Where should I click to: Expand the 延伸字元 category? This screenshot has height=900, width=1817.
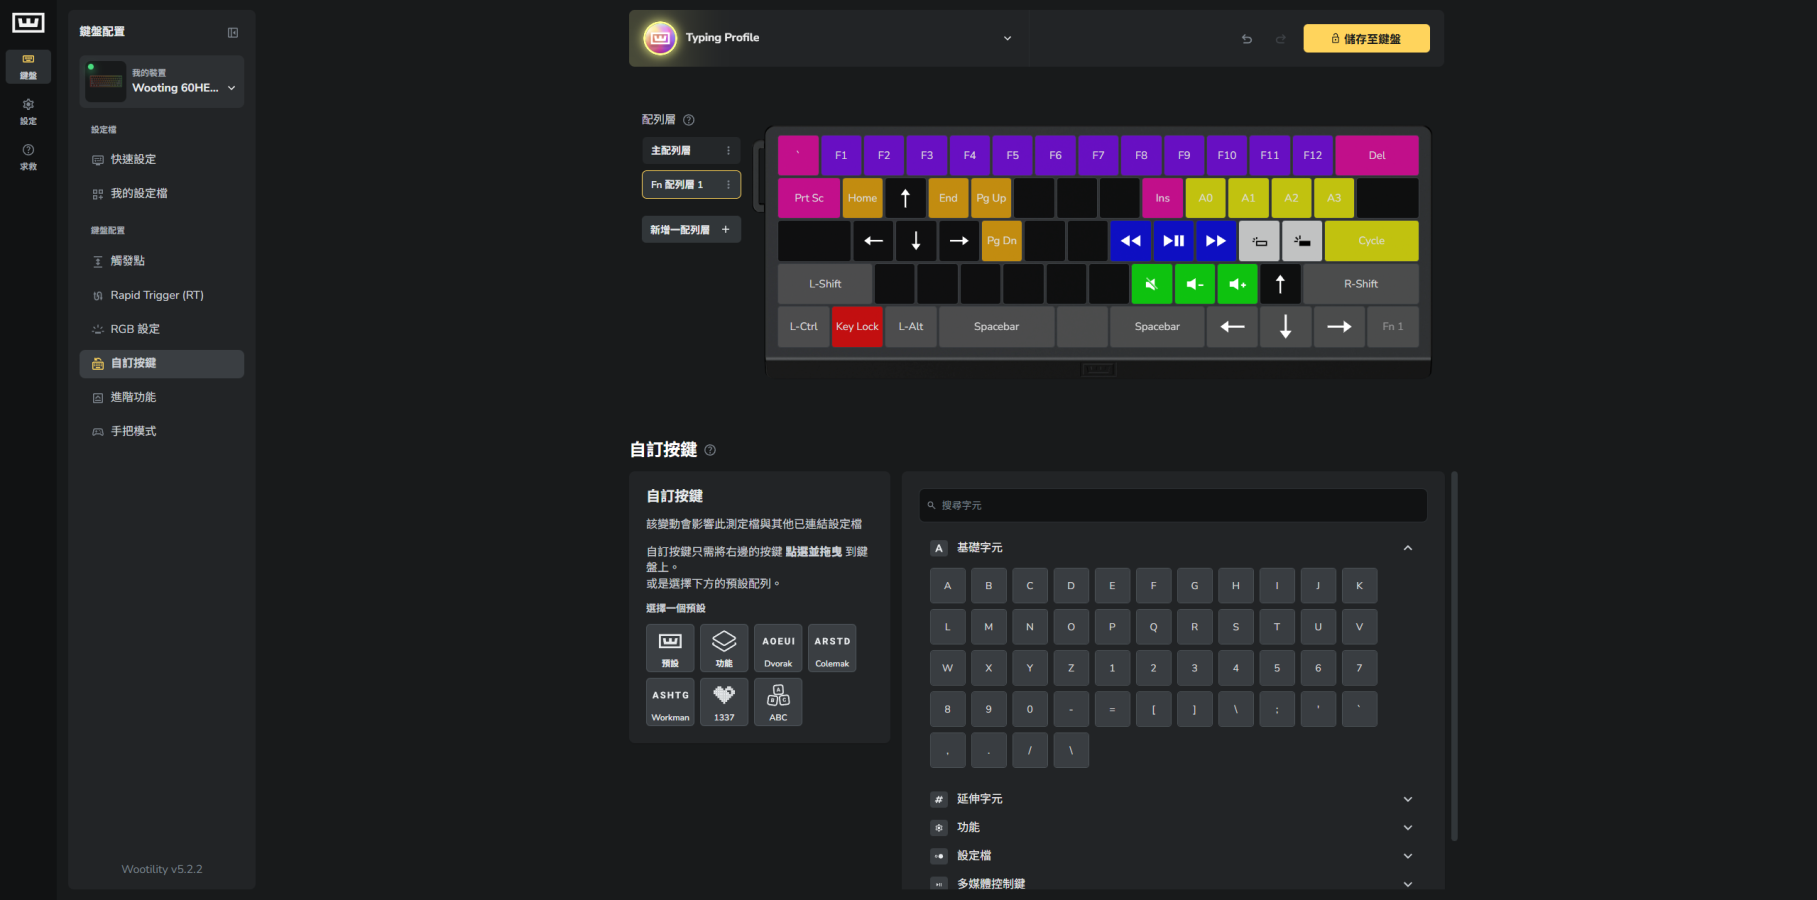(1407, 799)
